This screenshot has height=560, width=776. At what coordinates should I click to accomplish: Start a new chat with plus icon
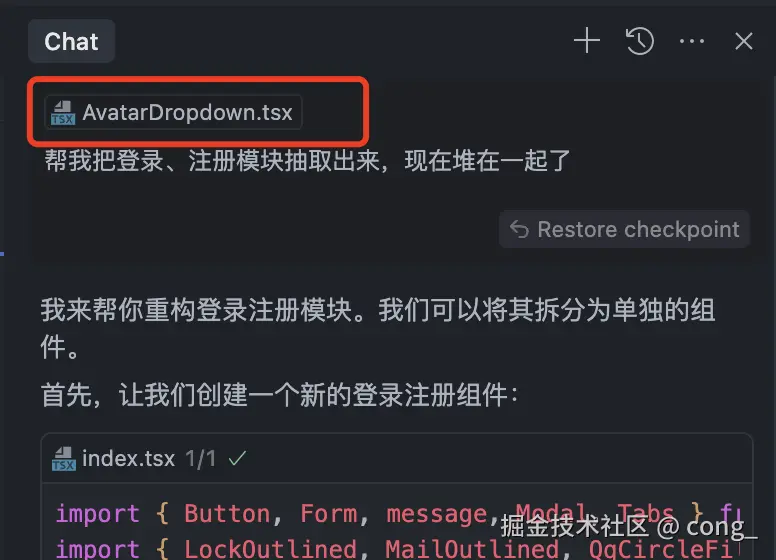tap(587, 41)
